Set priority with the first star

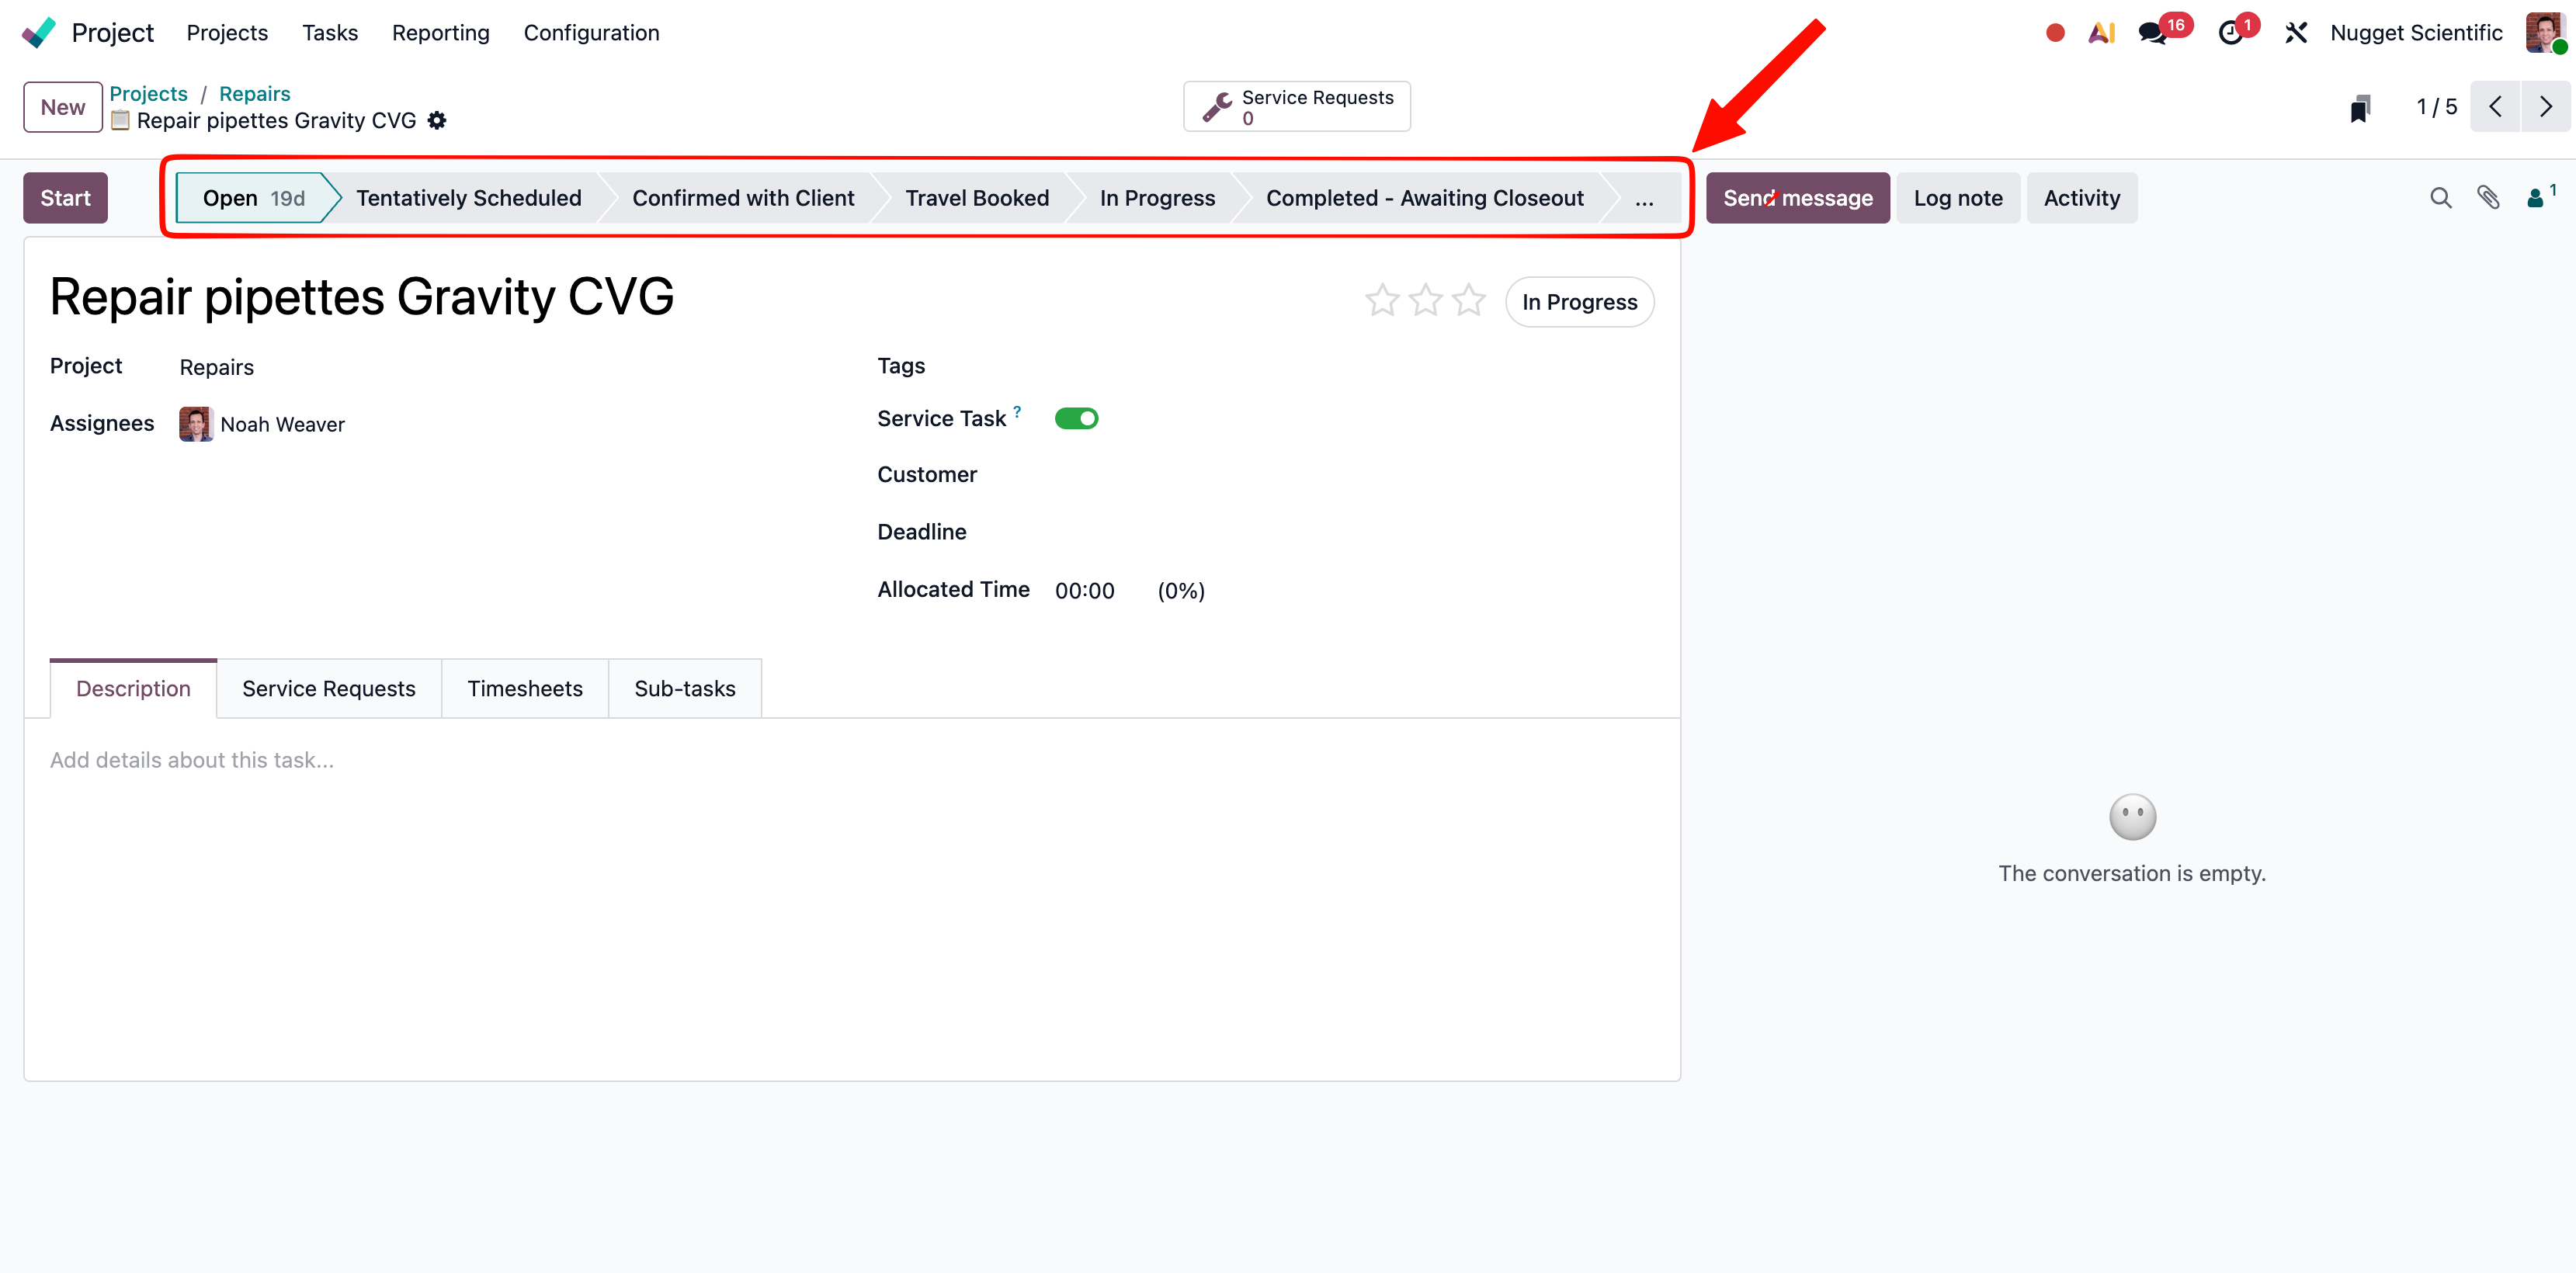[x=1382, y=300]
